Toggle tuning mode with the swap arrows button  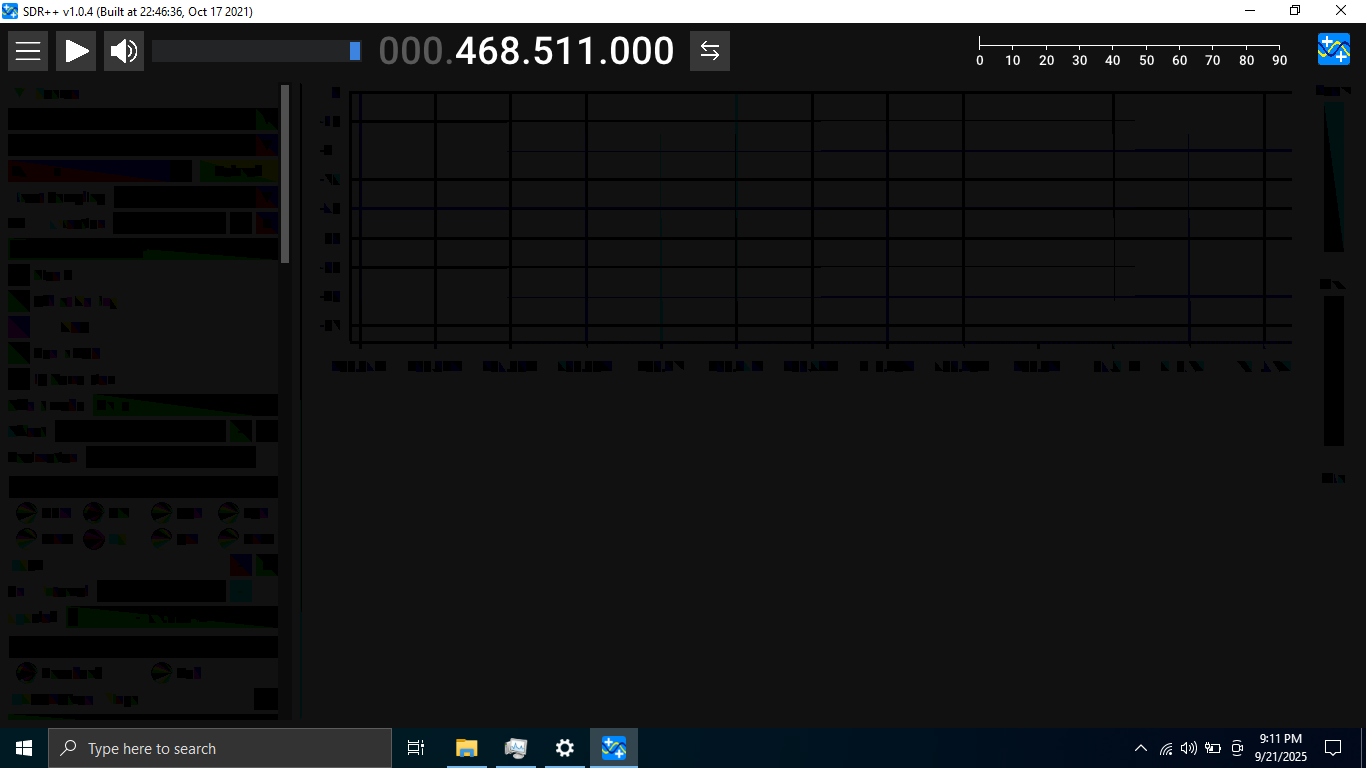(710, 51)
